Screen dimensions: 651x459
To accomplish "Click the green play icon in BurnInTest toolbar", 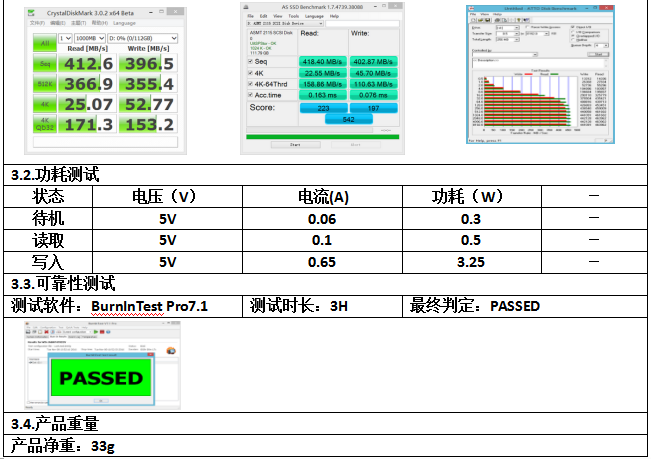I will pos(96,332).
